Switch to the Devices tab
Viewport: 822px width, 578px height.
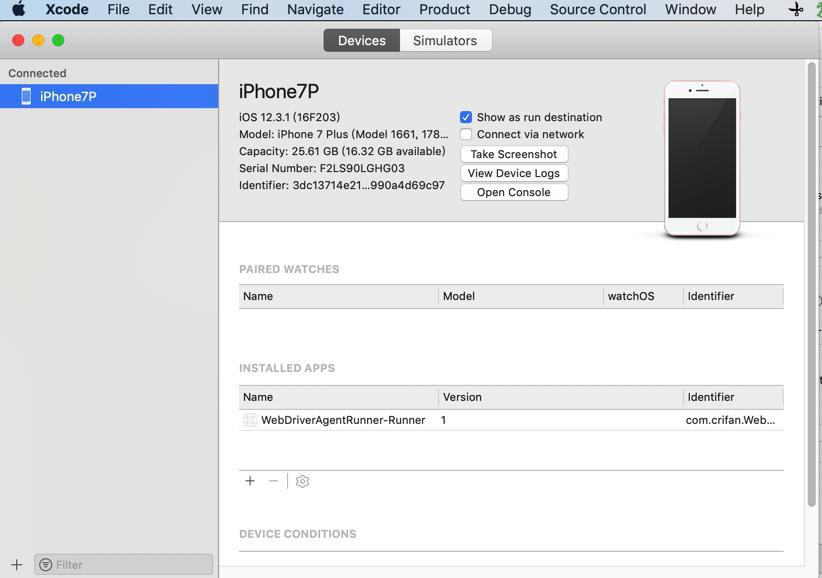(362, 40)
